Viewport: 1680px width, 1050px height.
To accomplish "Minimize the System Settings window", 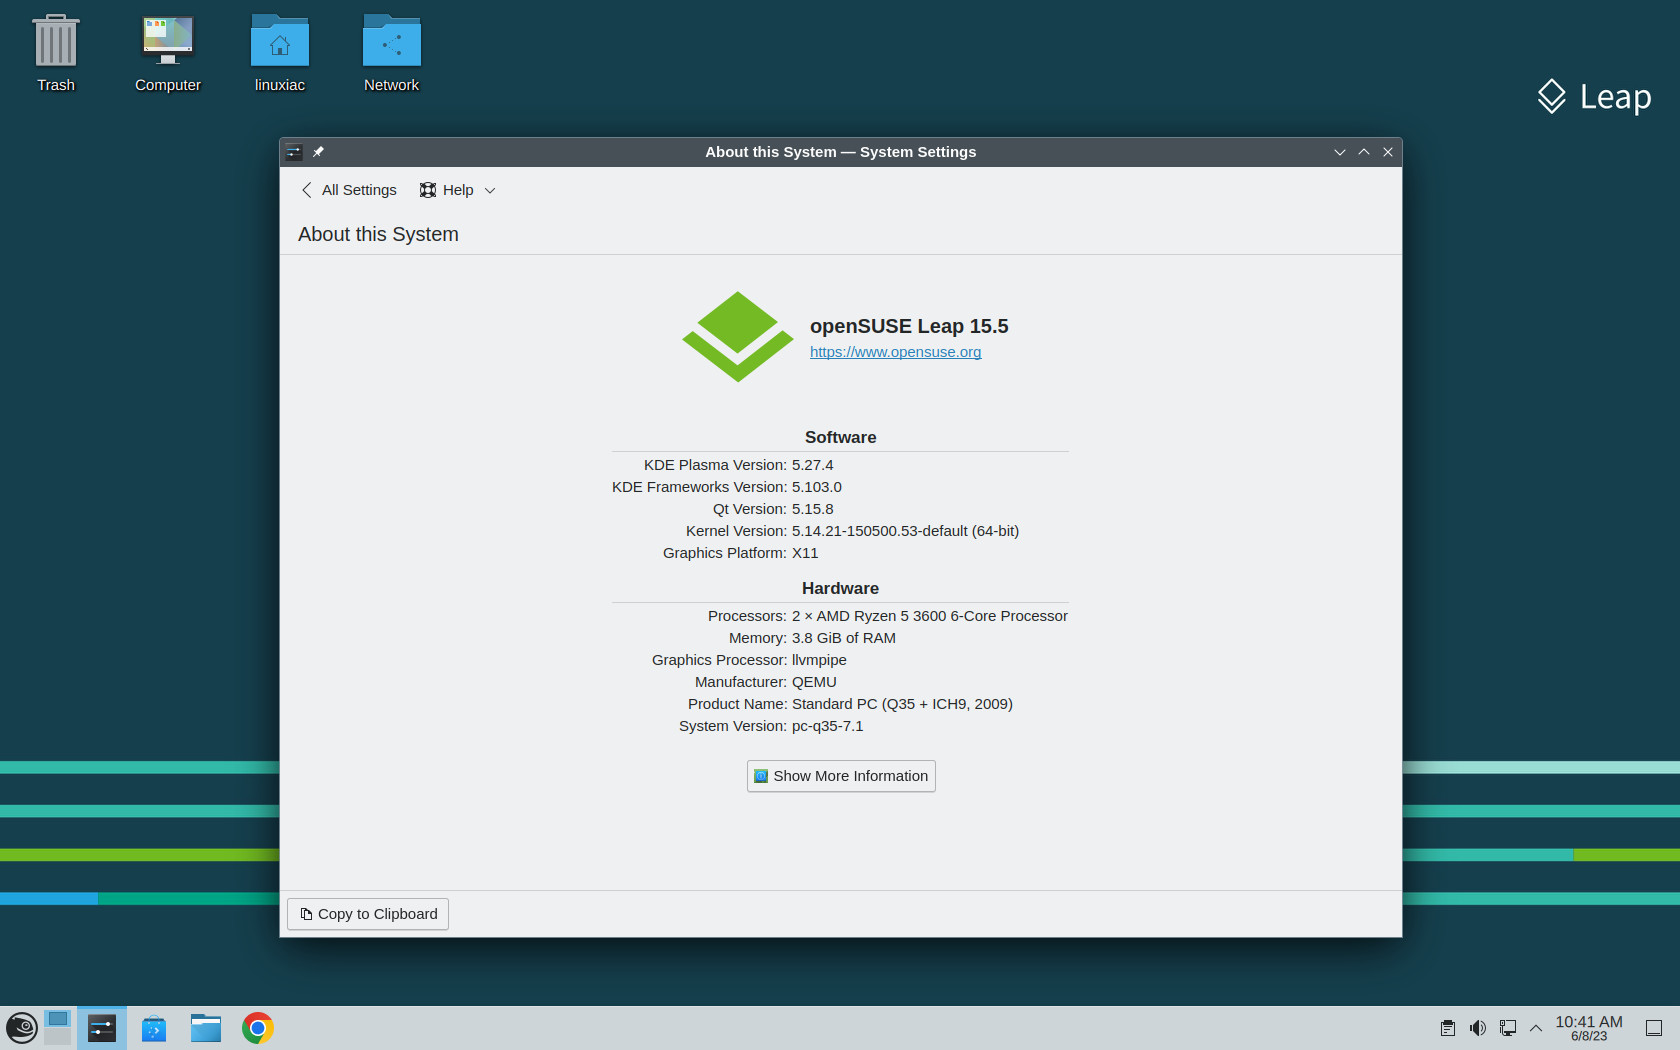I will coord(1340,152).
